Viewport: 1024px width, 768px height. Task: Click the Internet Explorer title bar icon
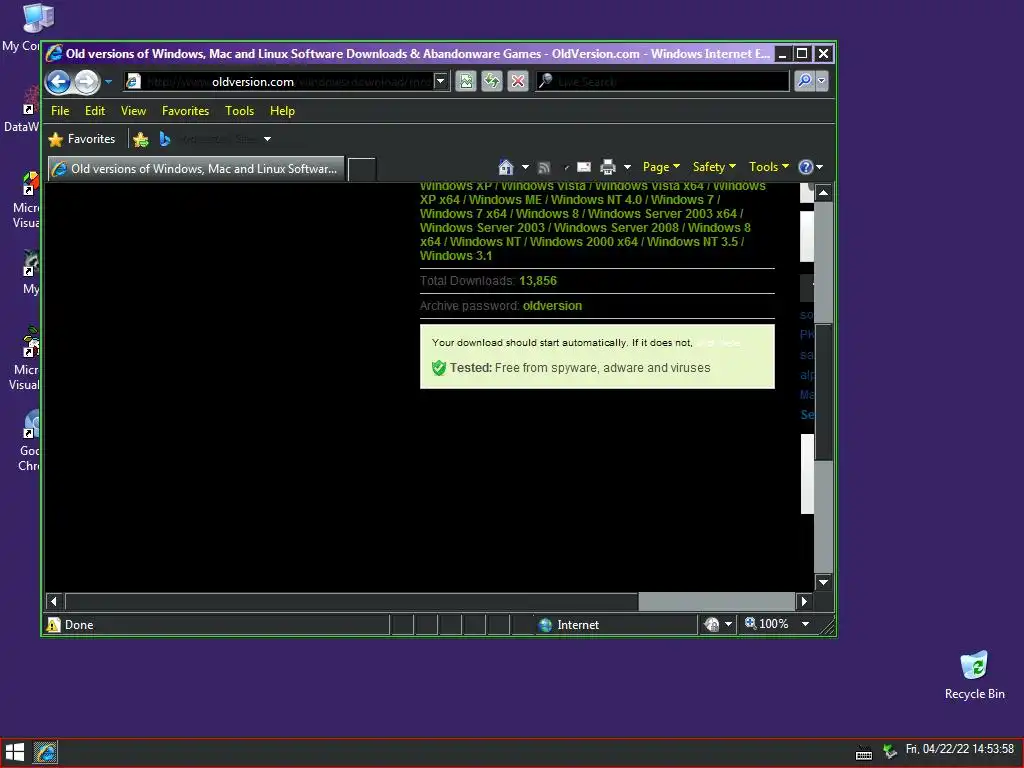pyautogui.click(x=54, y=54)
